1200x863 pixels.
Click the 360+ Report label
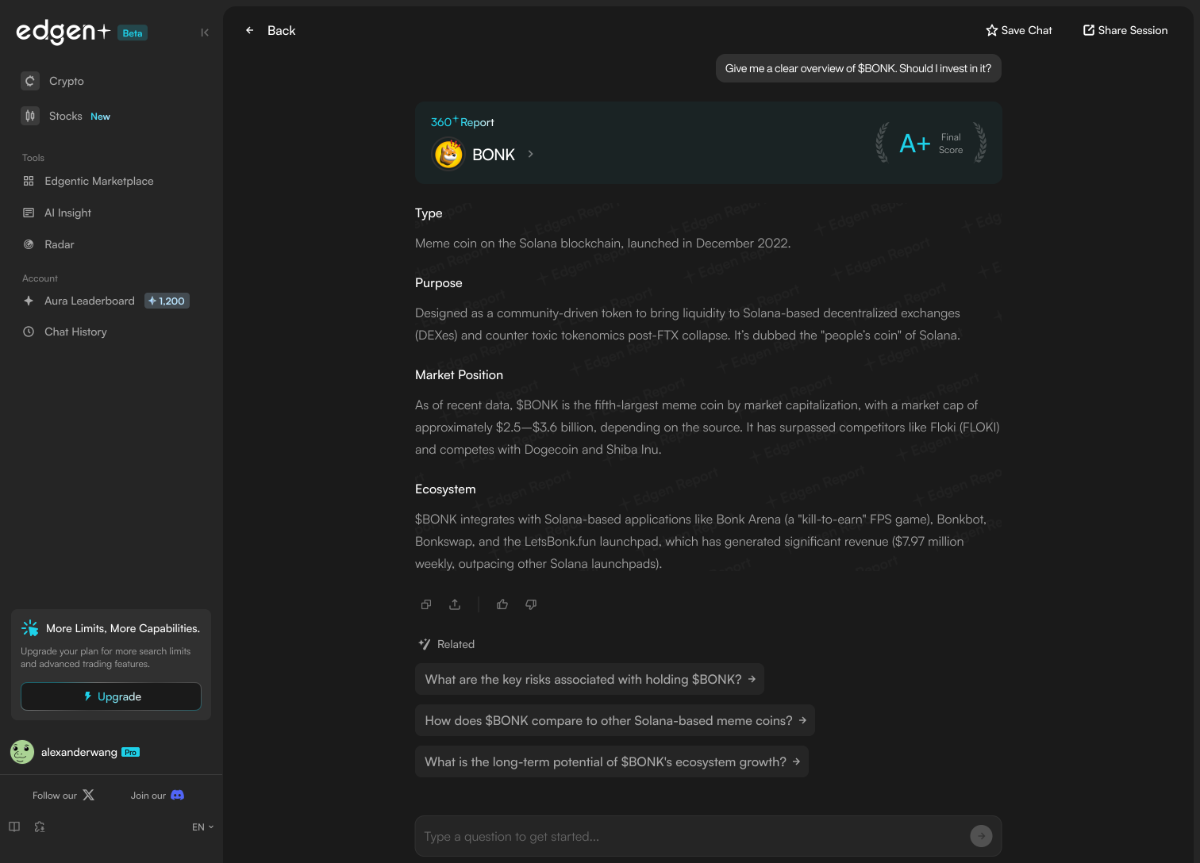pos(462,122)
